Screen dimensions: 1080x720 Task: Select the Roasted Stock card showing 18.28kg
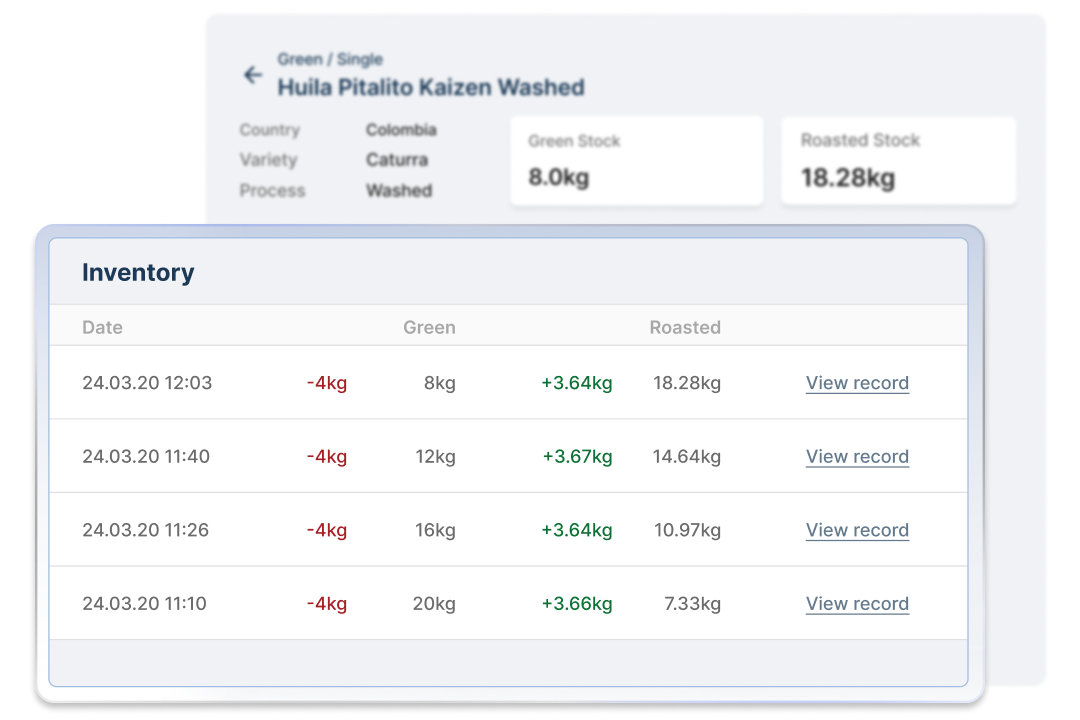(897, 160)
